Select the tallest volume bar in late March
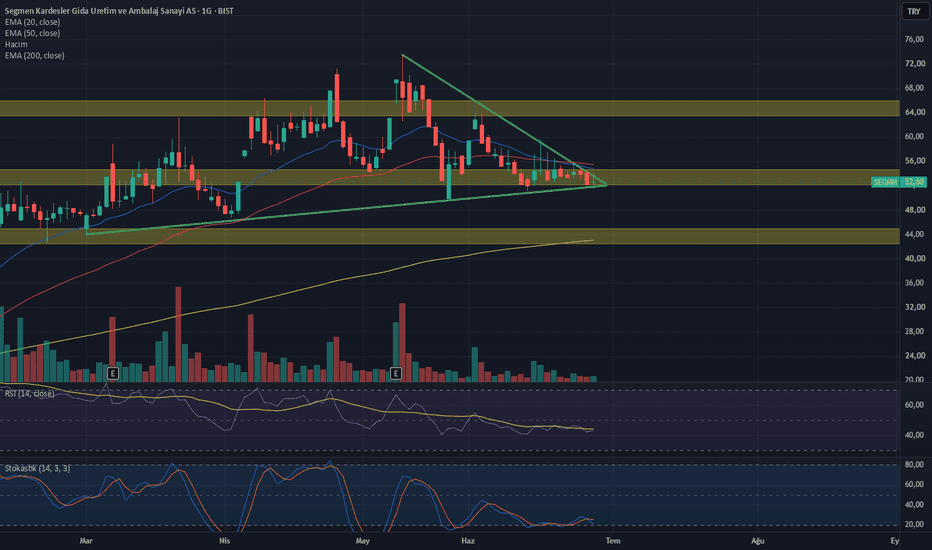Image resolution: width=932 pixels, height=550 pixels. tap(178, 334)
